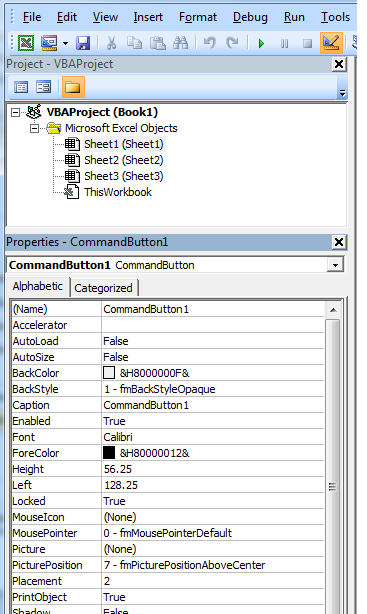Run the macro with the green play icon
Image resolution: width=367 pixels, height=614 pixels.
pos(261,43)
